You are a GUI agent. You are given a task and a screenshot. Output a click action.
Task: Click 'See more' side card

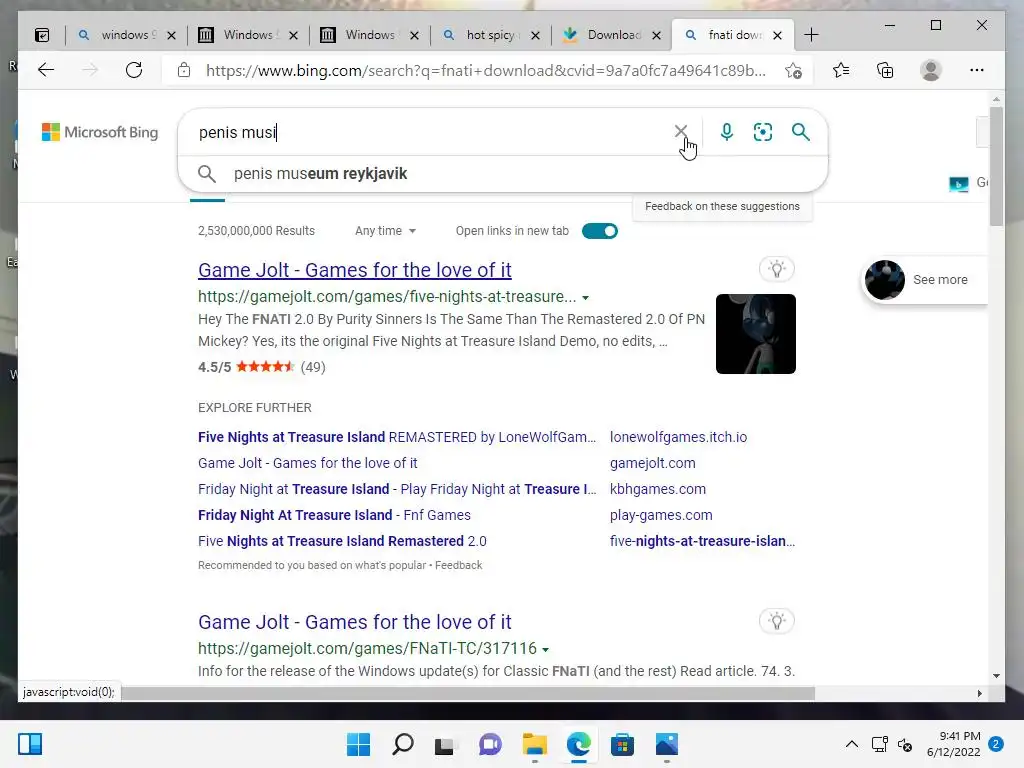pos(925,280)
